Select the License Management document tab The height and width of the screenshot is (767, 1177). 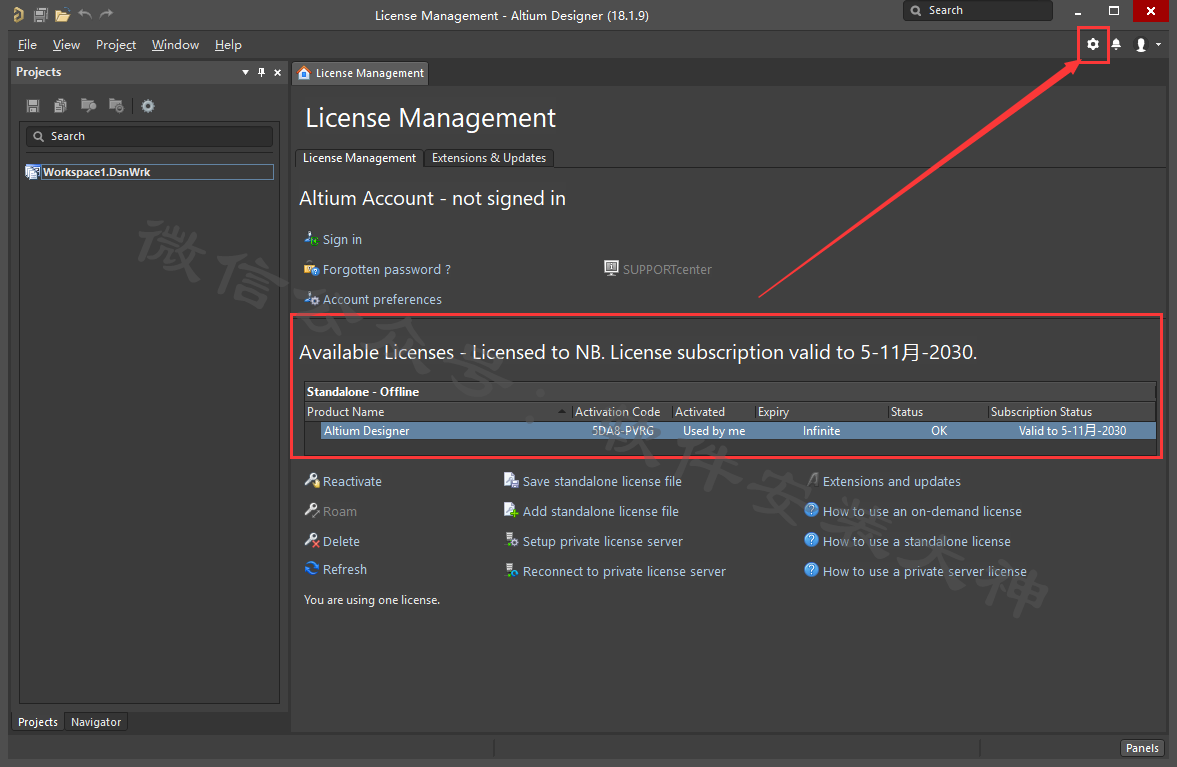pos(361,73)
